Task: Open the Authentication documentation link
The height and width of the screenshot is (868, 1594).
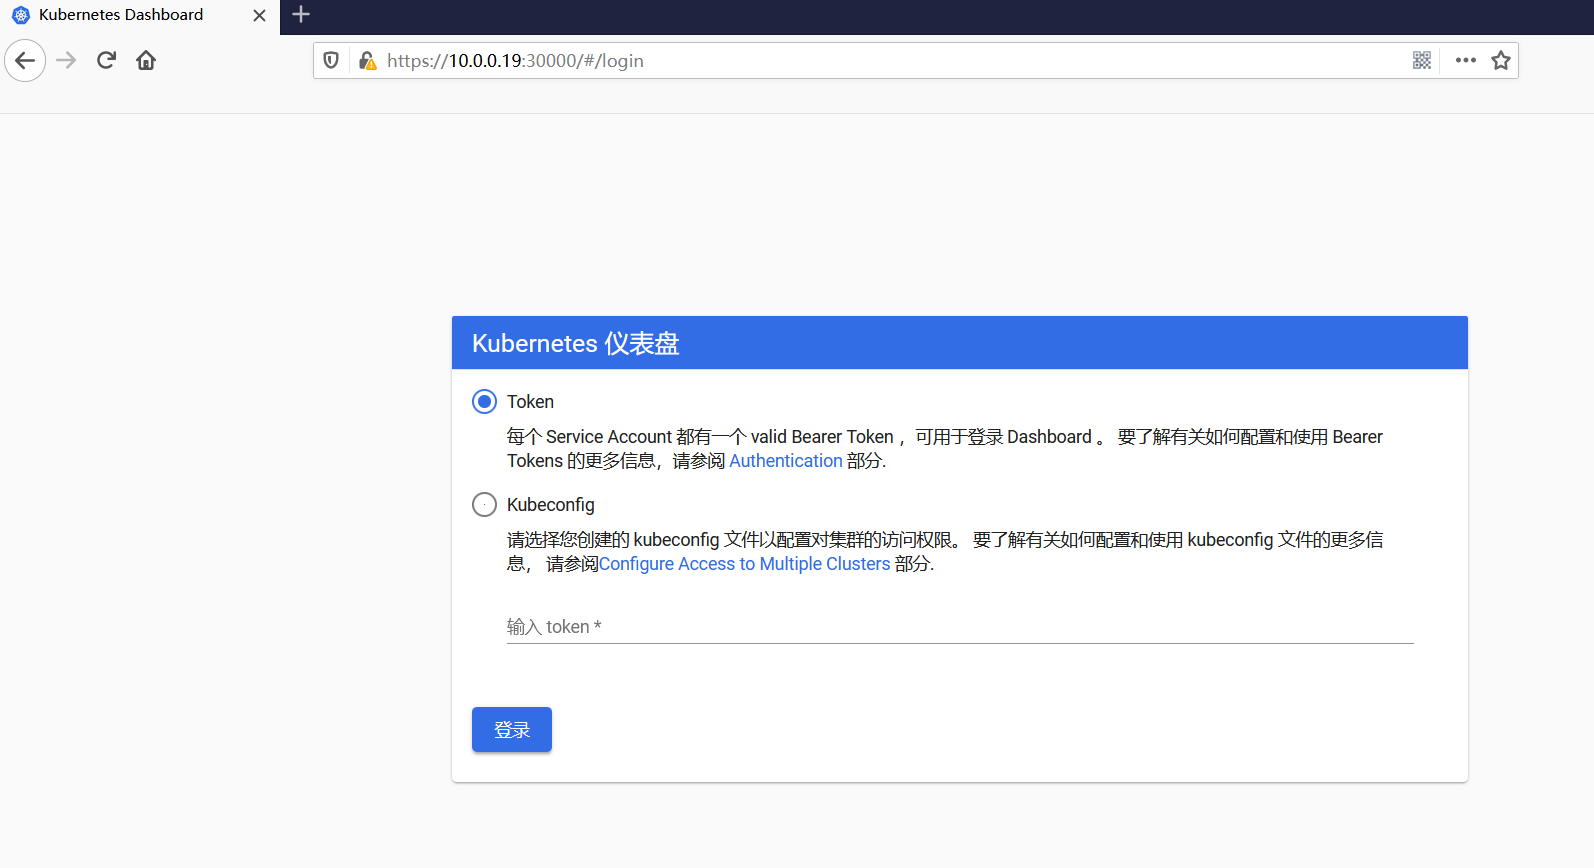Action: (x=786, y=461)
